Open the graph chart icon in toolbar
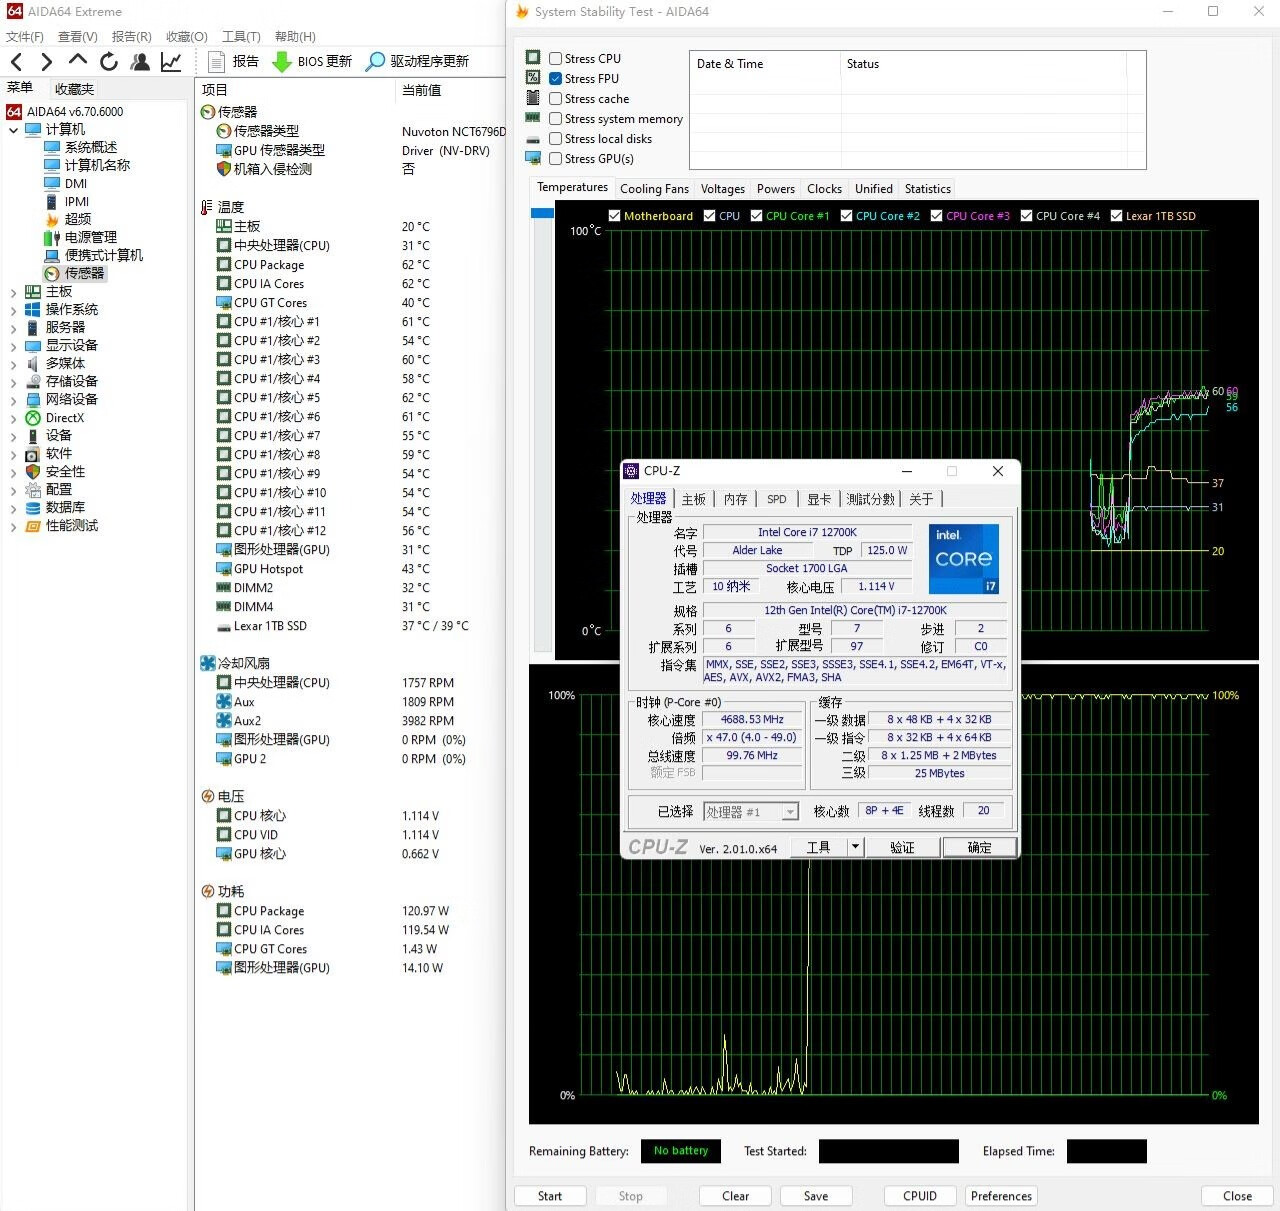Screen dimensions: 1280x1211 click(x=171, y=62)
